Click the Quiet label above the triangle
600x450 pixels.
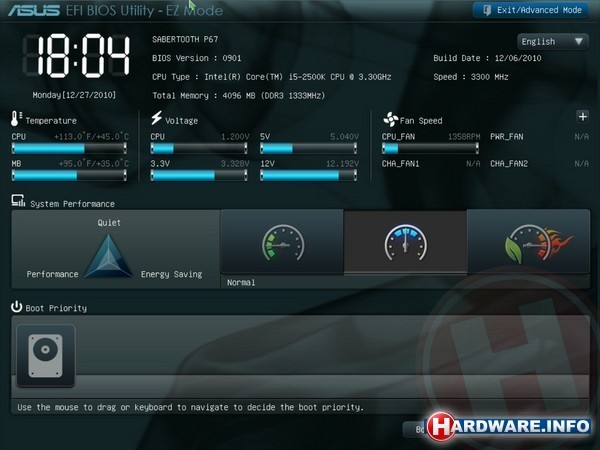[109, 223]
